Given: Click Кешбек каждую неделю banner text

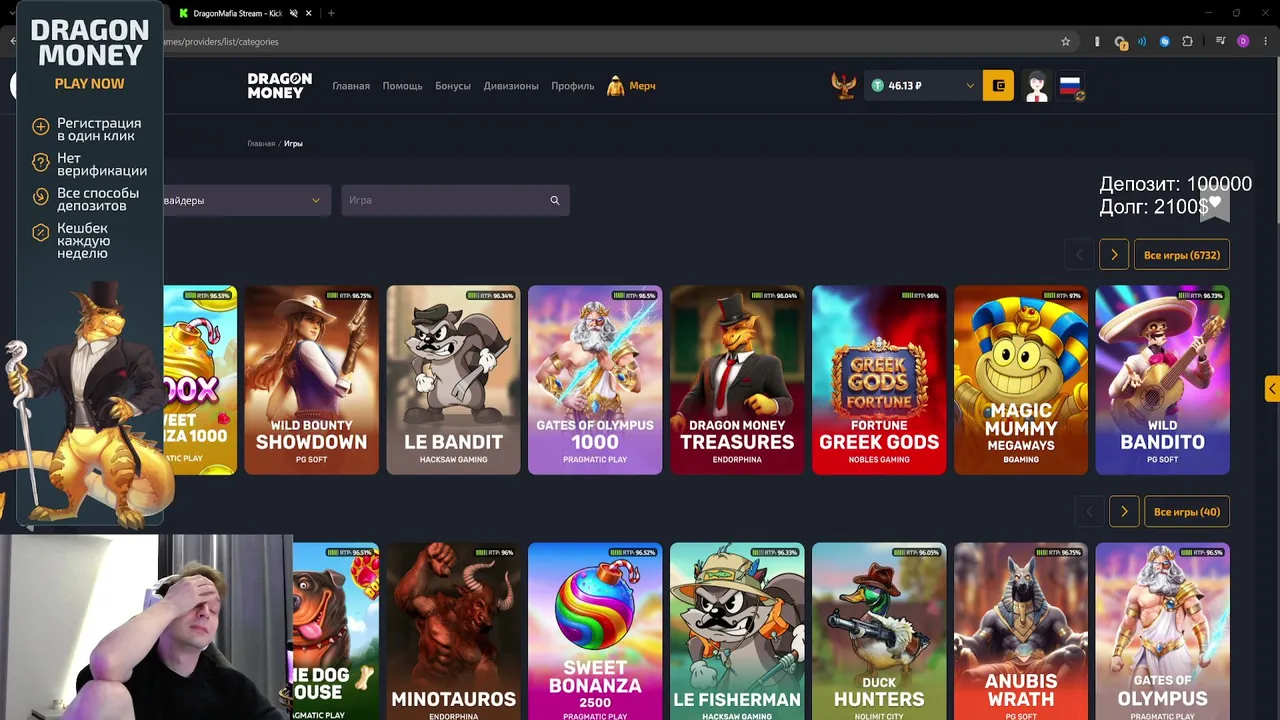Looking at the screenshot, I should point(84,241).
